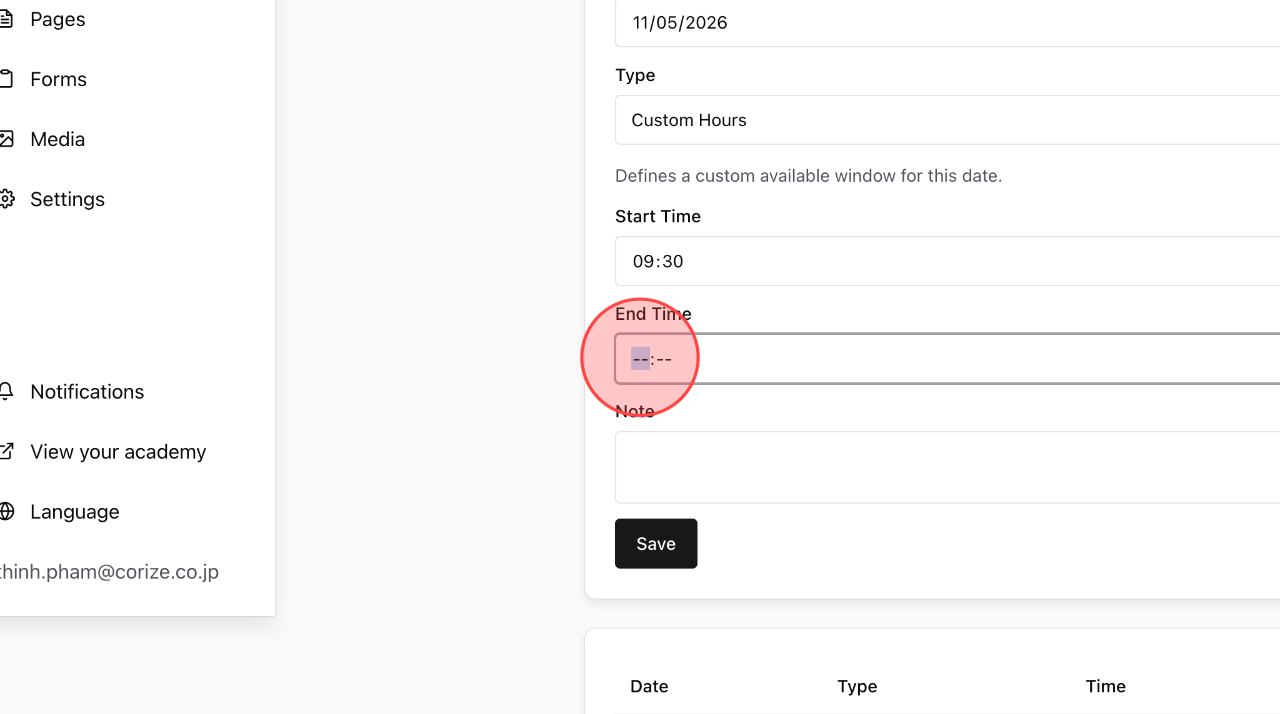Image resolution: width=1280 pixels, height=714 pixels.
Task: Click the Save button
Action: 656,544
